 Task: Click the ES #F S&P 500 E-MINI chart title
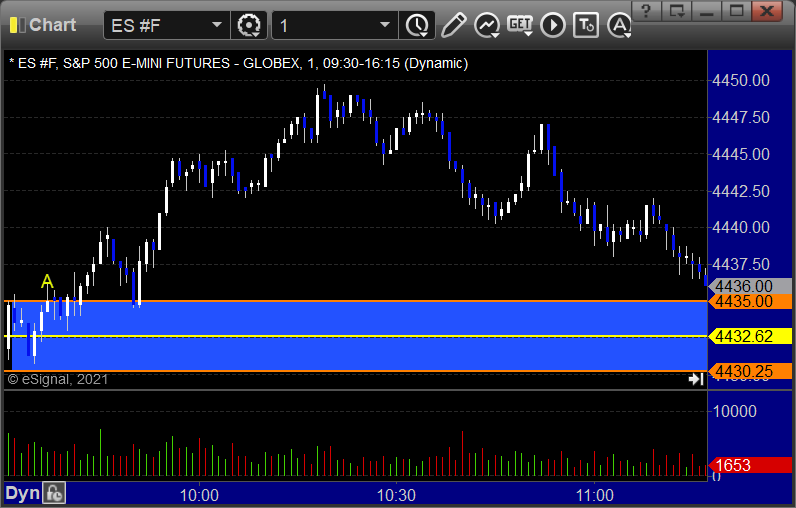[238, 63]
